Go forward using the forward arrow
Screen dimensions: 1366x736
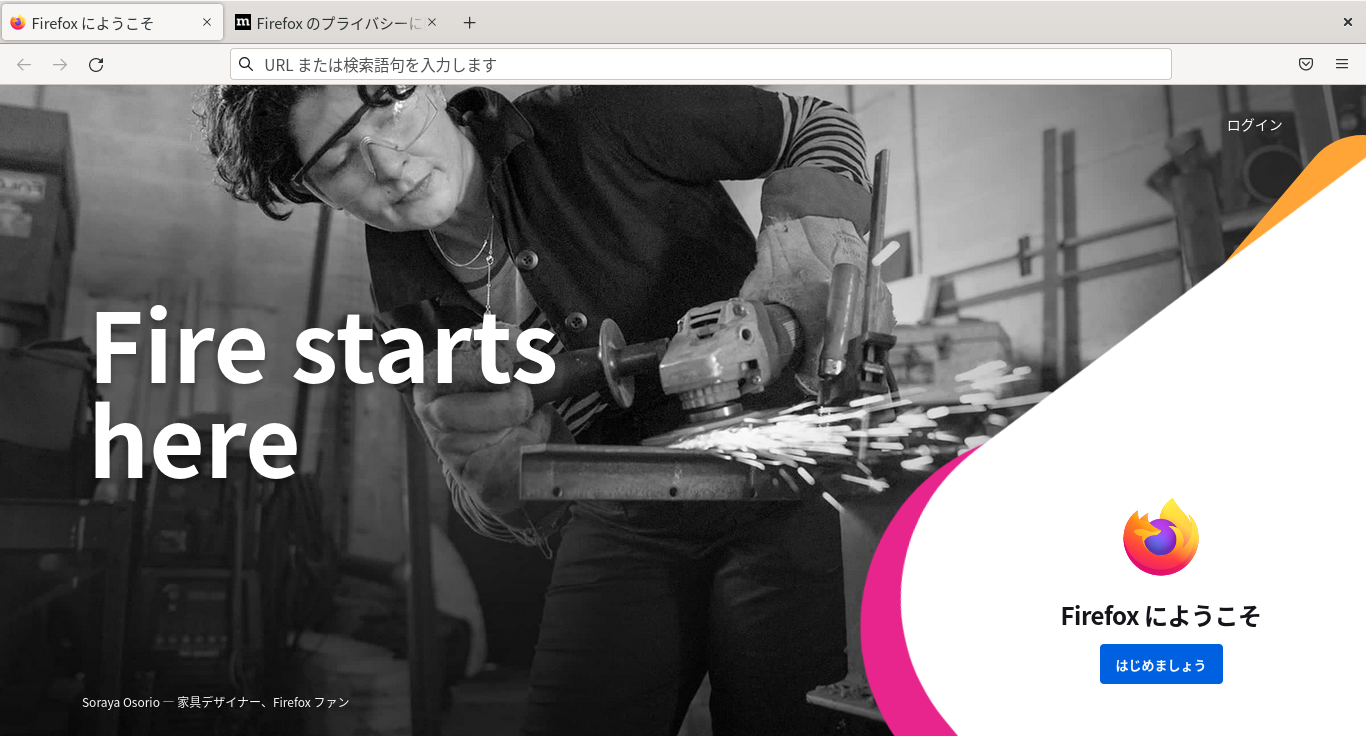pos(60,65)
